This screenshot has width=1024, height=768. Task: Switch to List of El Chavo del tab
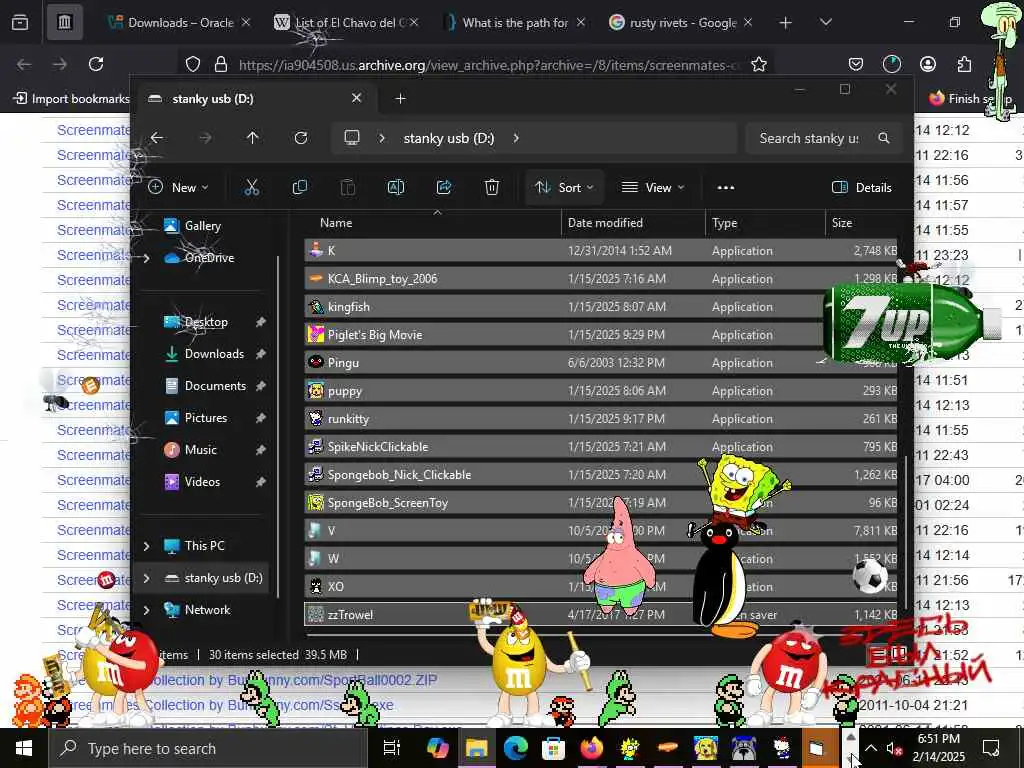346,22
